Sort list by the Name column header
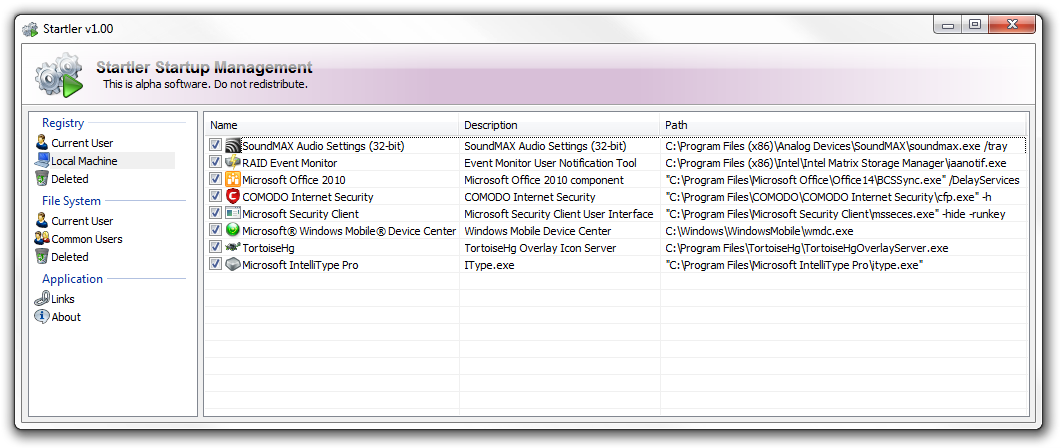The width and height of the screenshot is (1061, 448). [330, 125]
